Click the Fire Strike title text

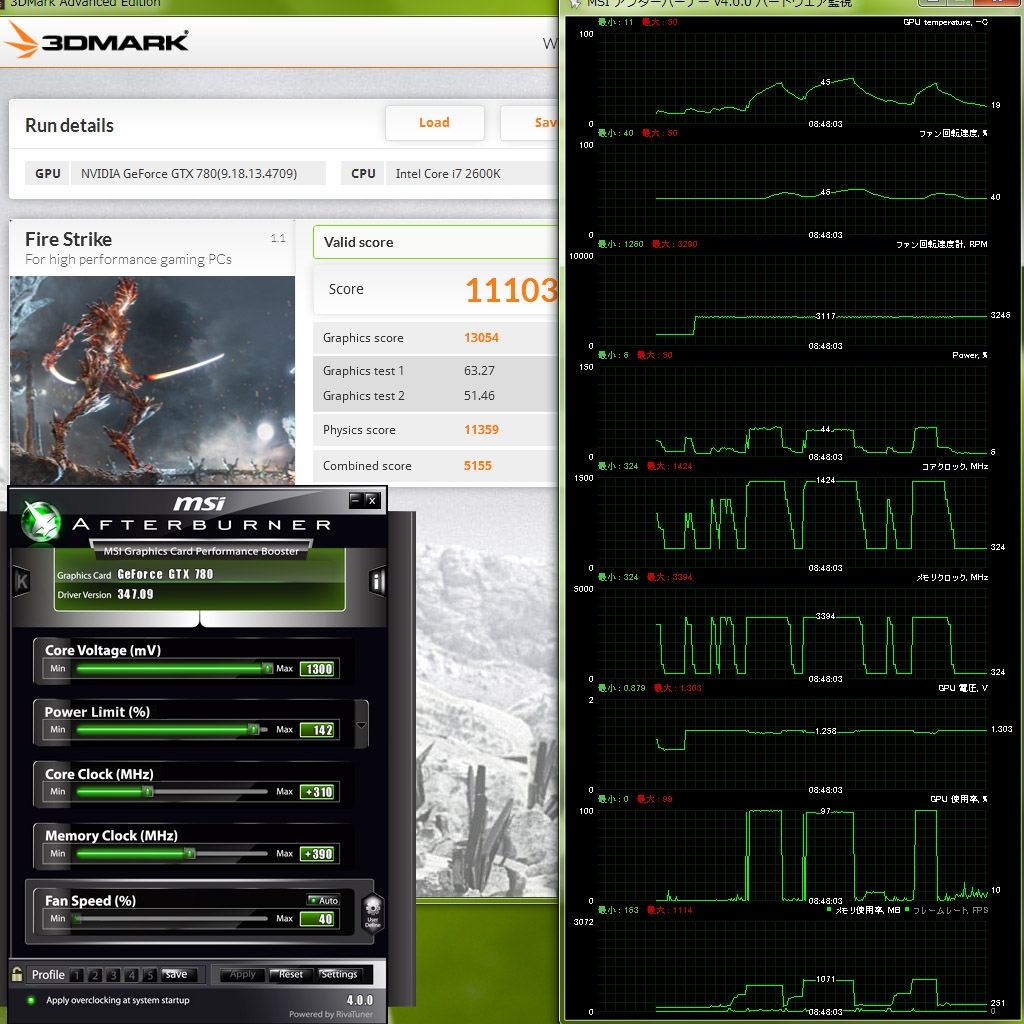click(x=69, y=240)
